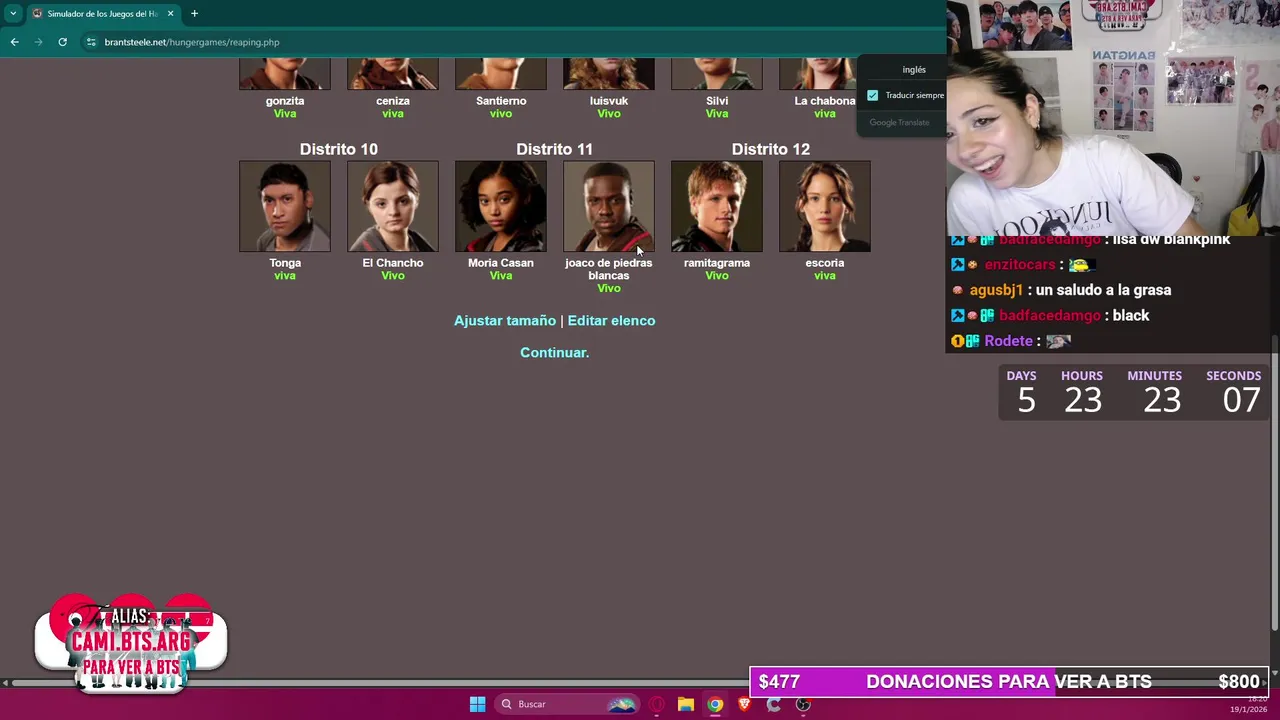Close the Simulador de los Juegos tab

click(170, 14)
